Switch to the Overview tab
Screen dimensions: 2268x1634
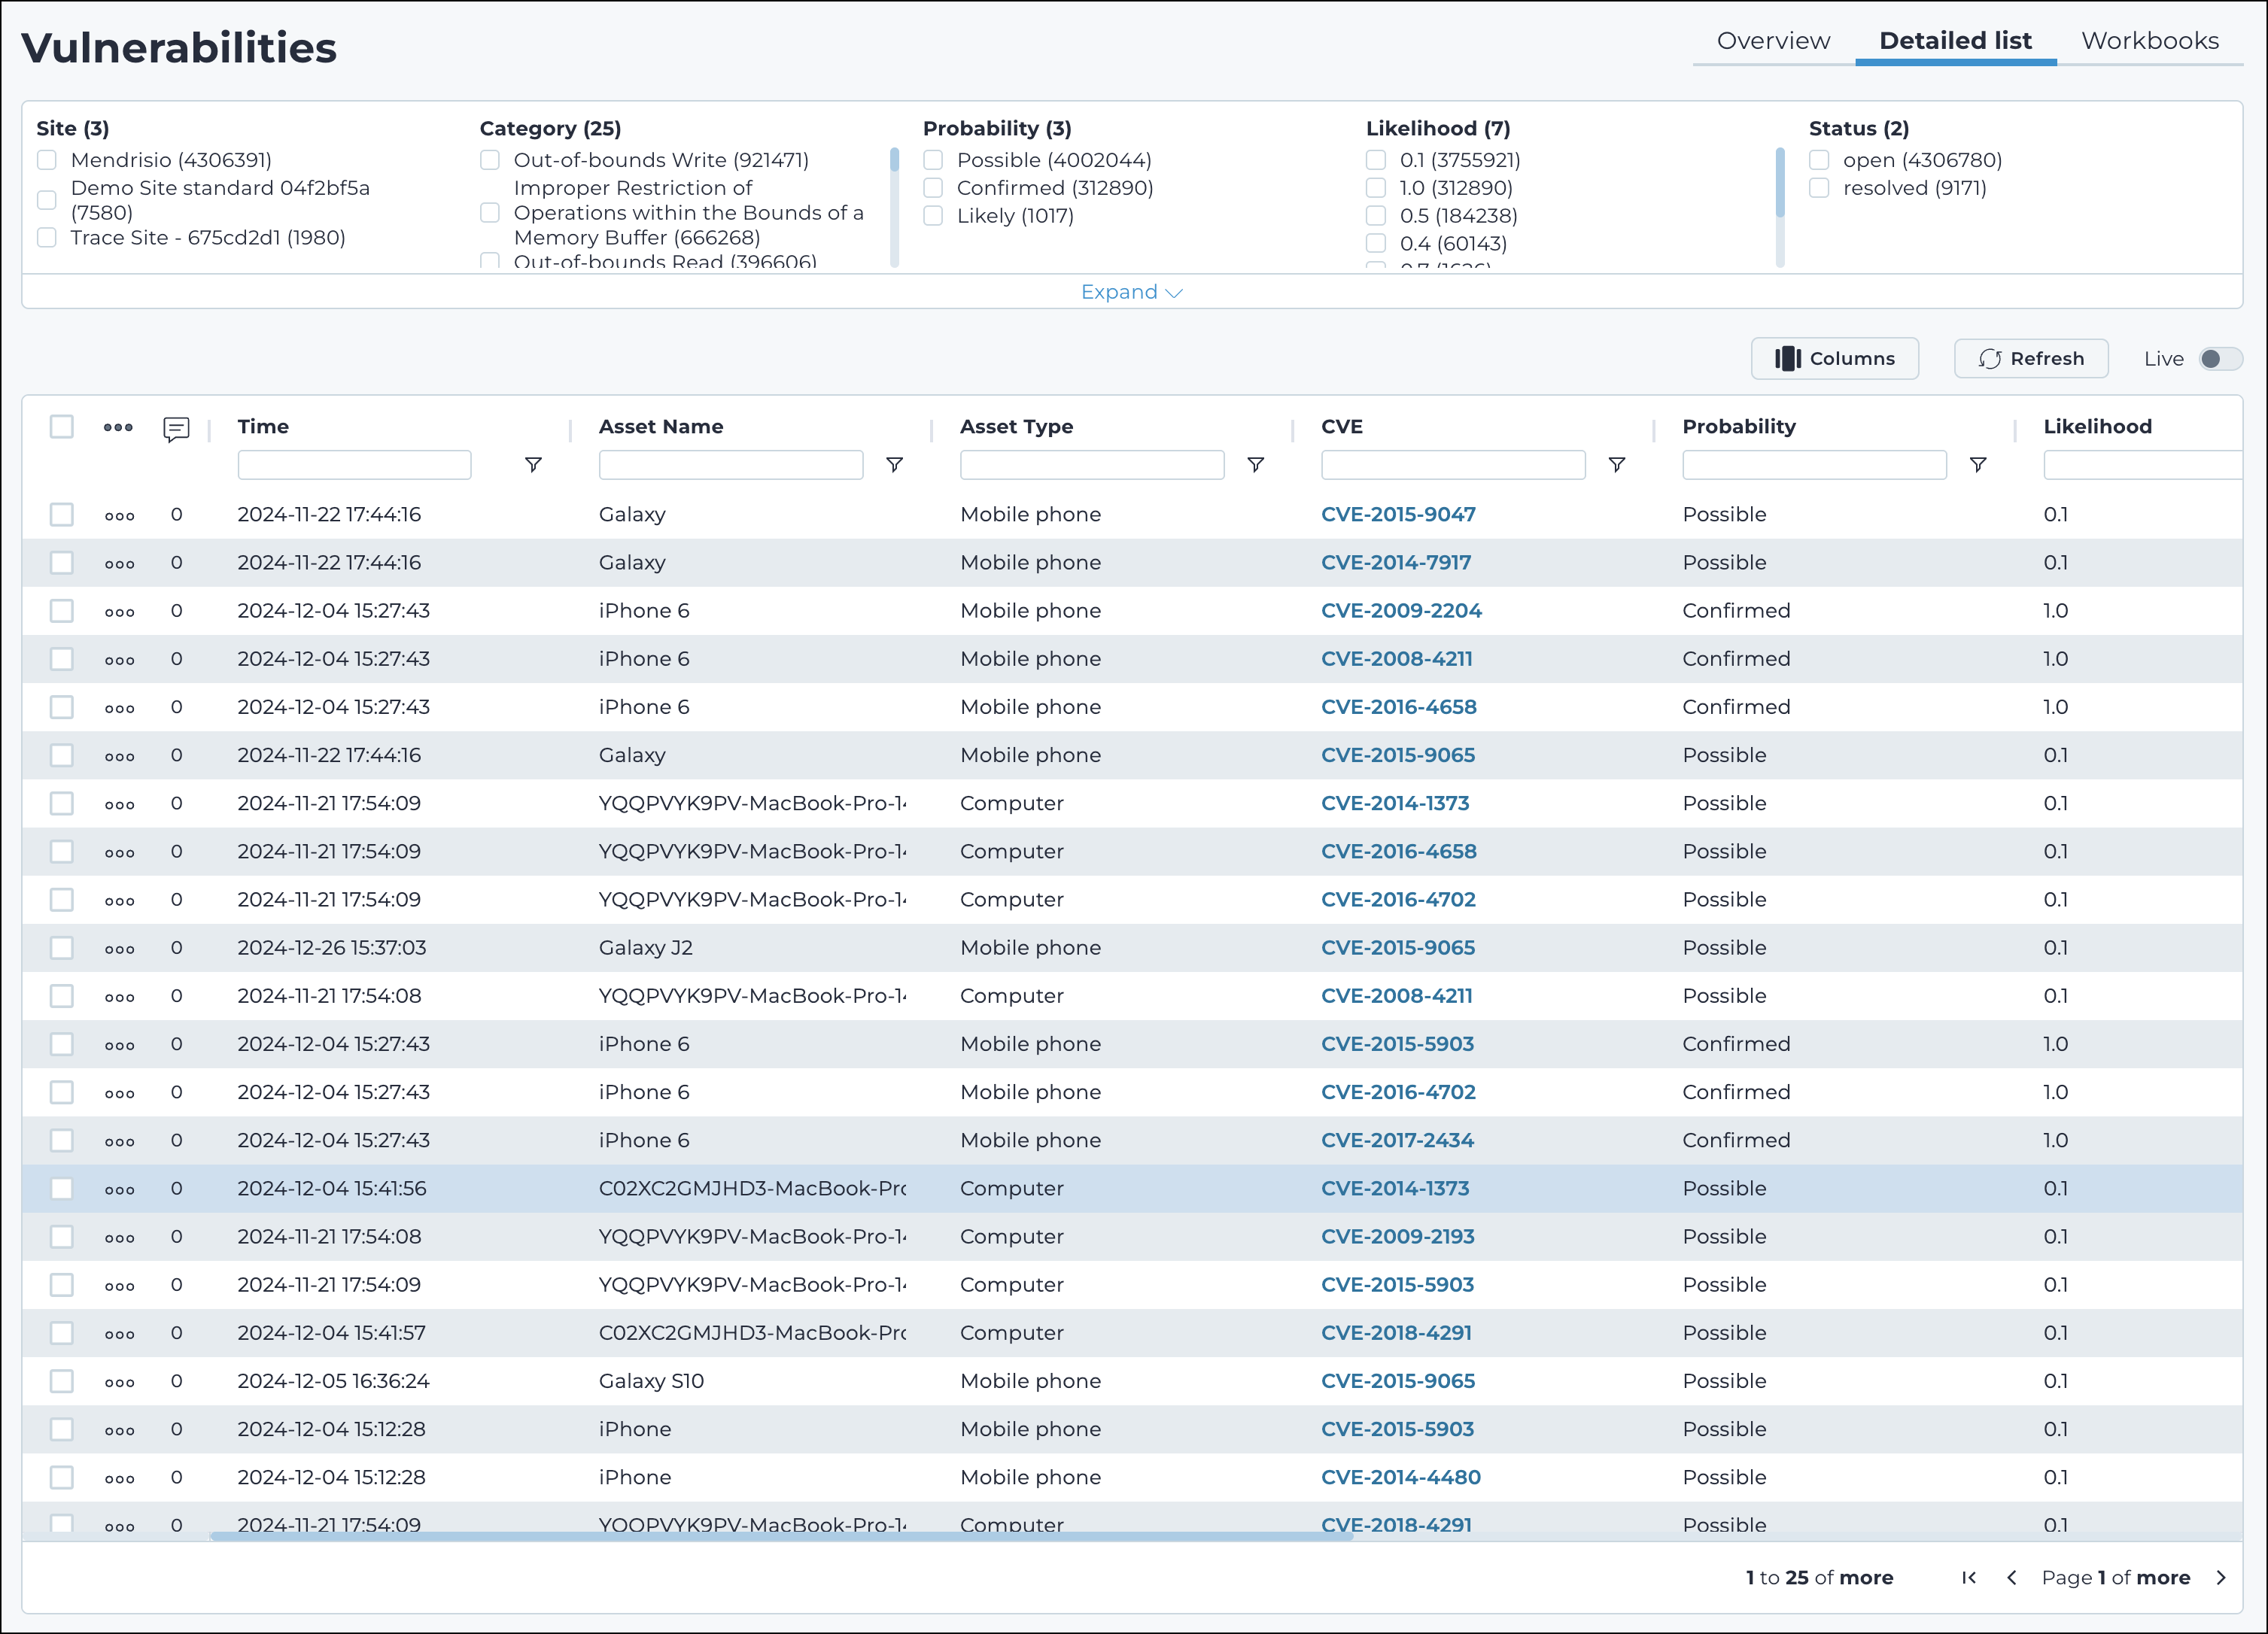pos(1773,41)
